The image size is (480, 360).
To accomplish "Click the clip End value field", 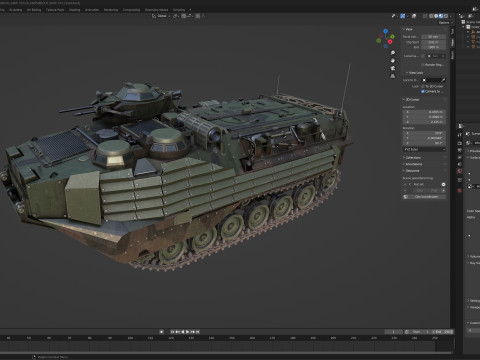I will [x=433, y=47].
